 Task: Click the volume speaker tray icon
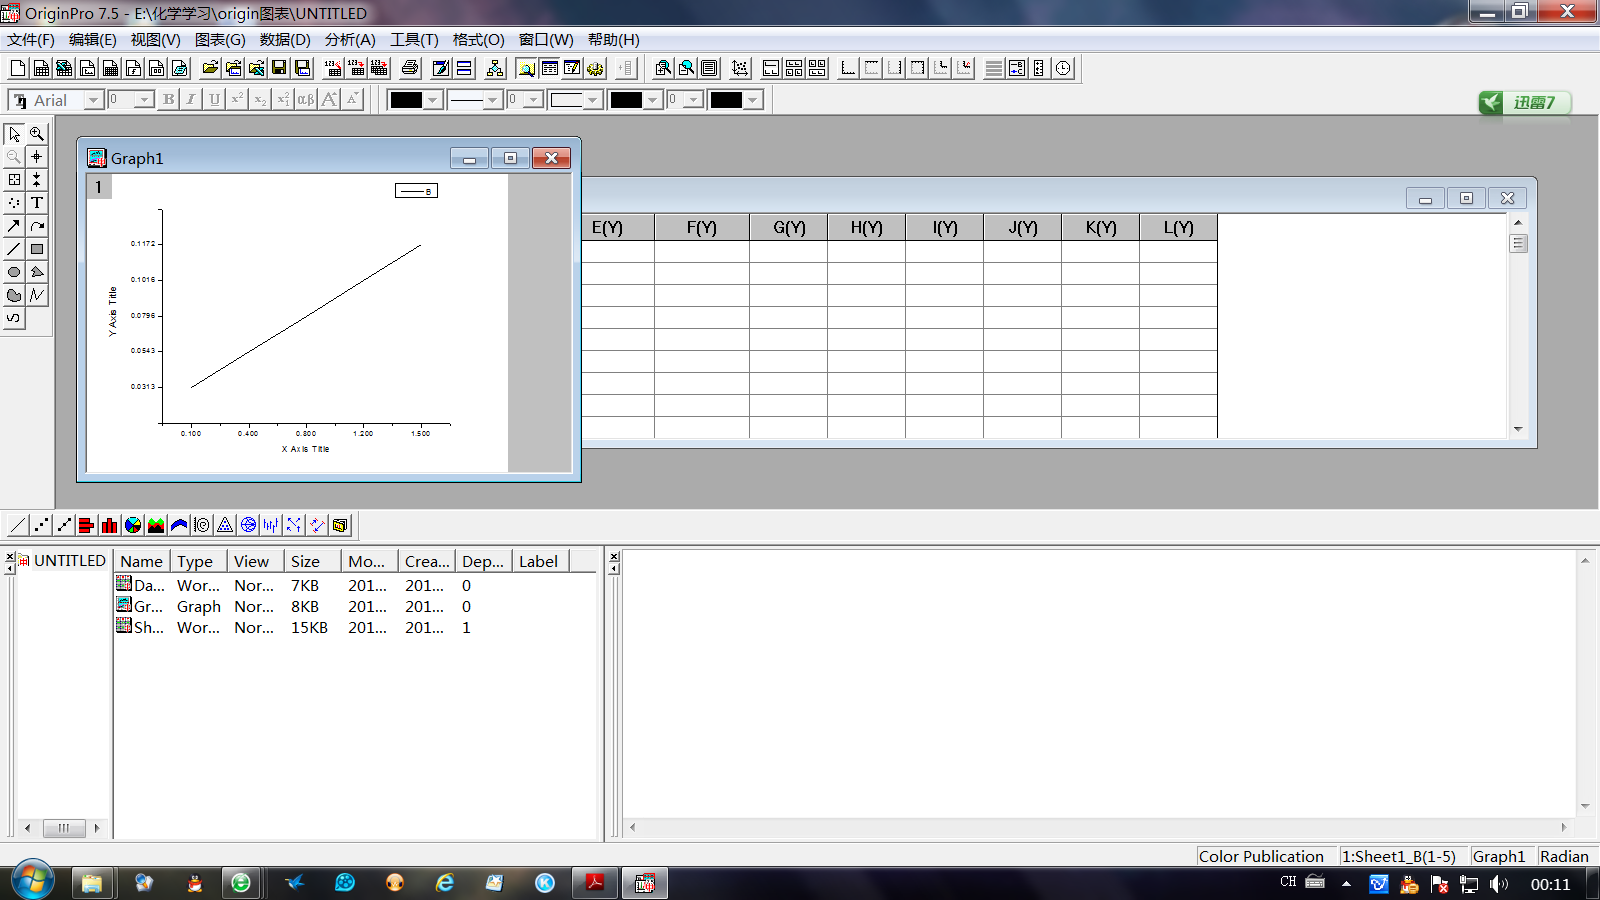click(x=1498, y=884)
